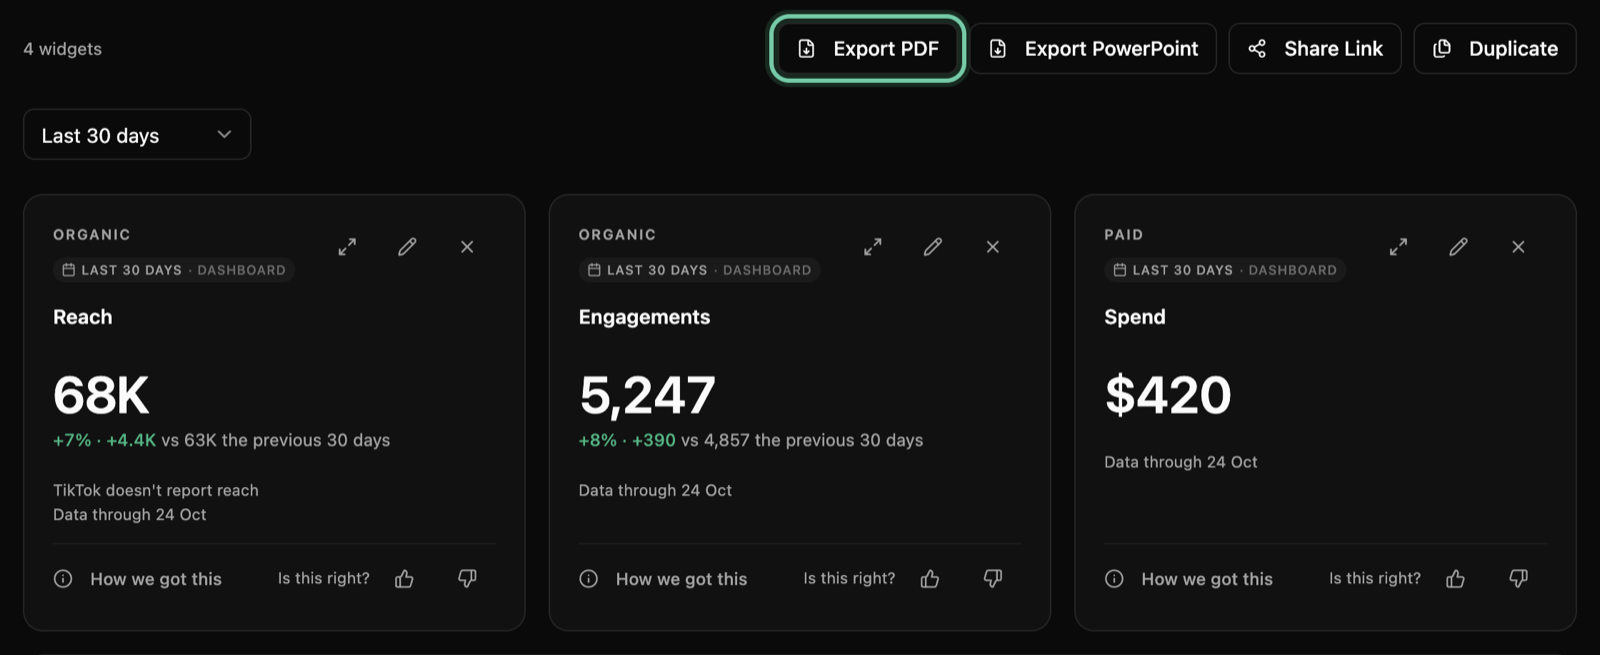
Task: Click the Last 30 Days Dashboard chip on Reach
Action: coord(174,270)
